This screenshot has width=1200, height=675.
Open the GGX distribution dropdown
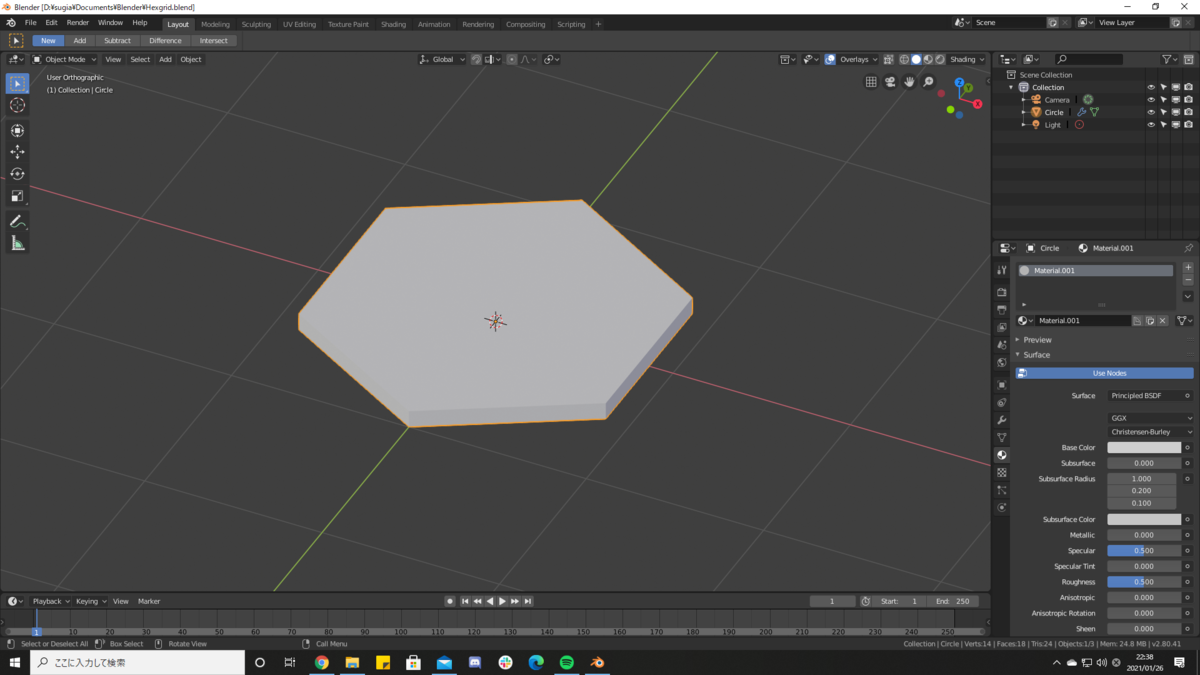point(1150,418)
